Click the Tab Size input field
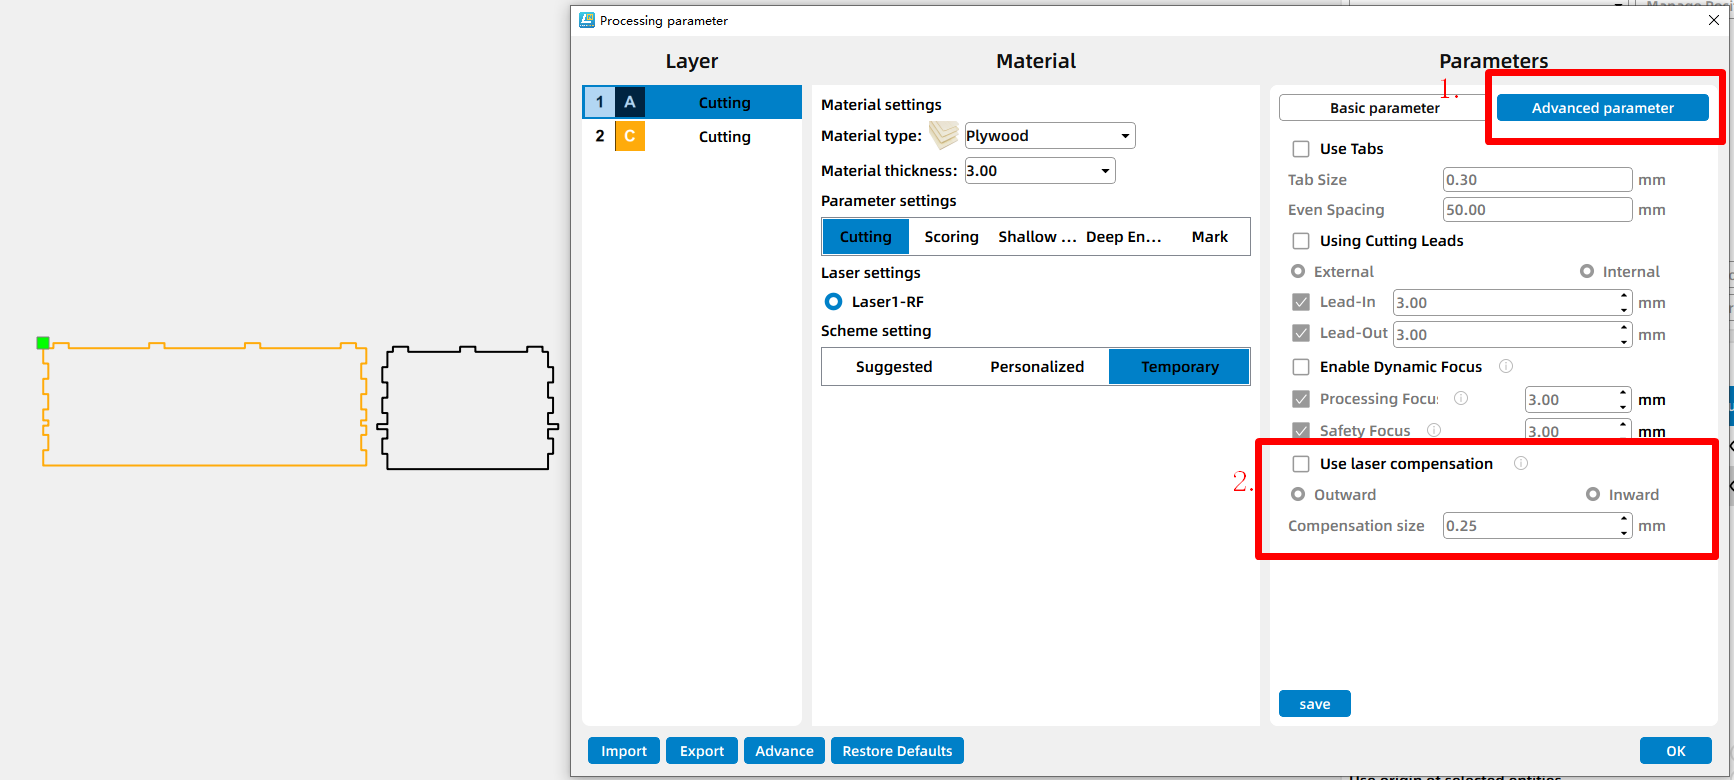This screenshot has height=780, width=1734. (x=1538, y=180)
